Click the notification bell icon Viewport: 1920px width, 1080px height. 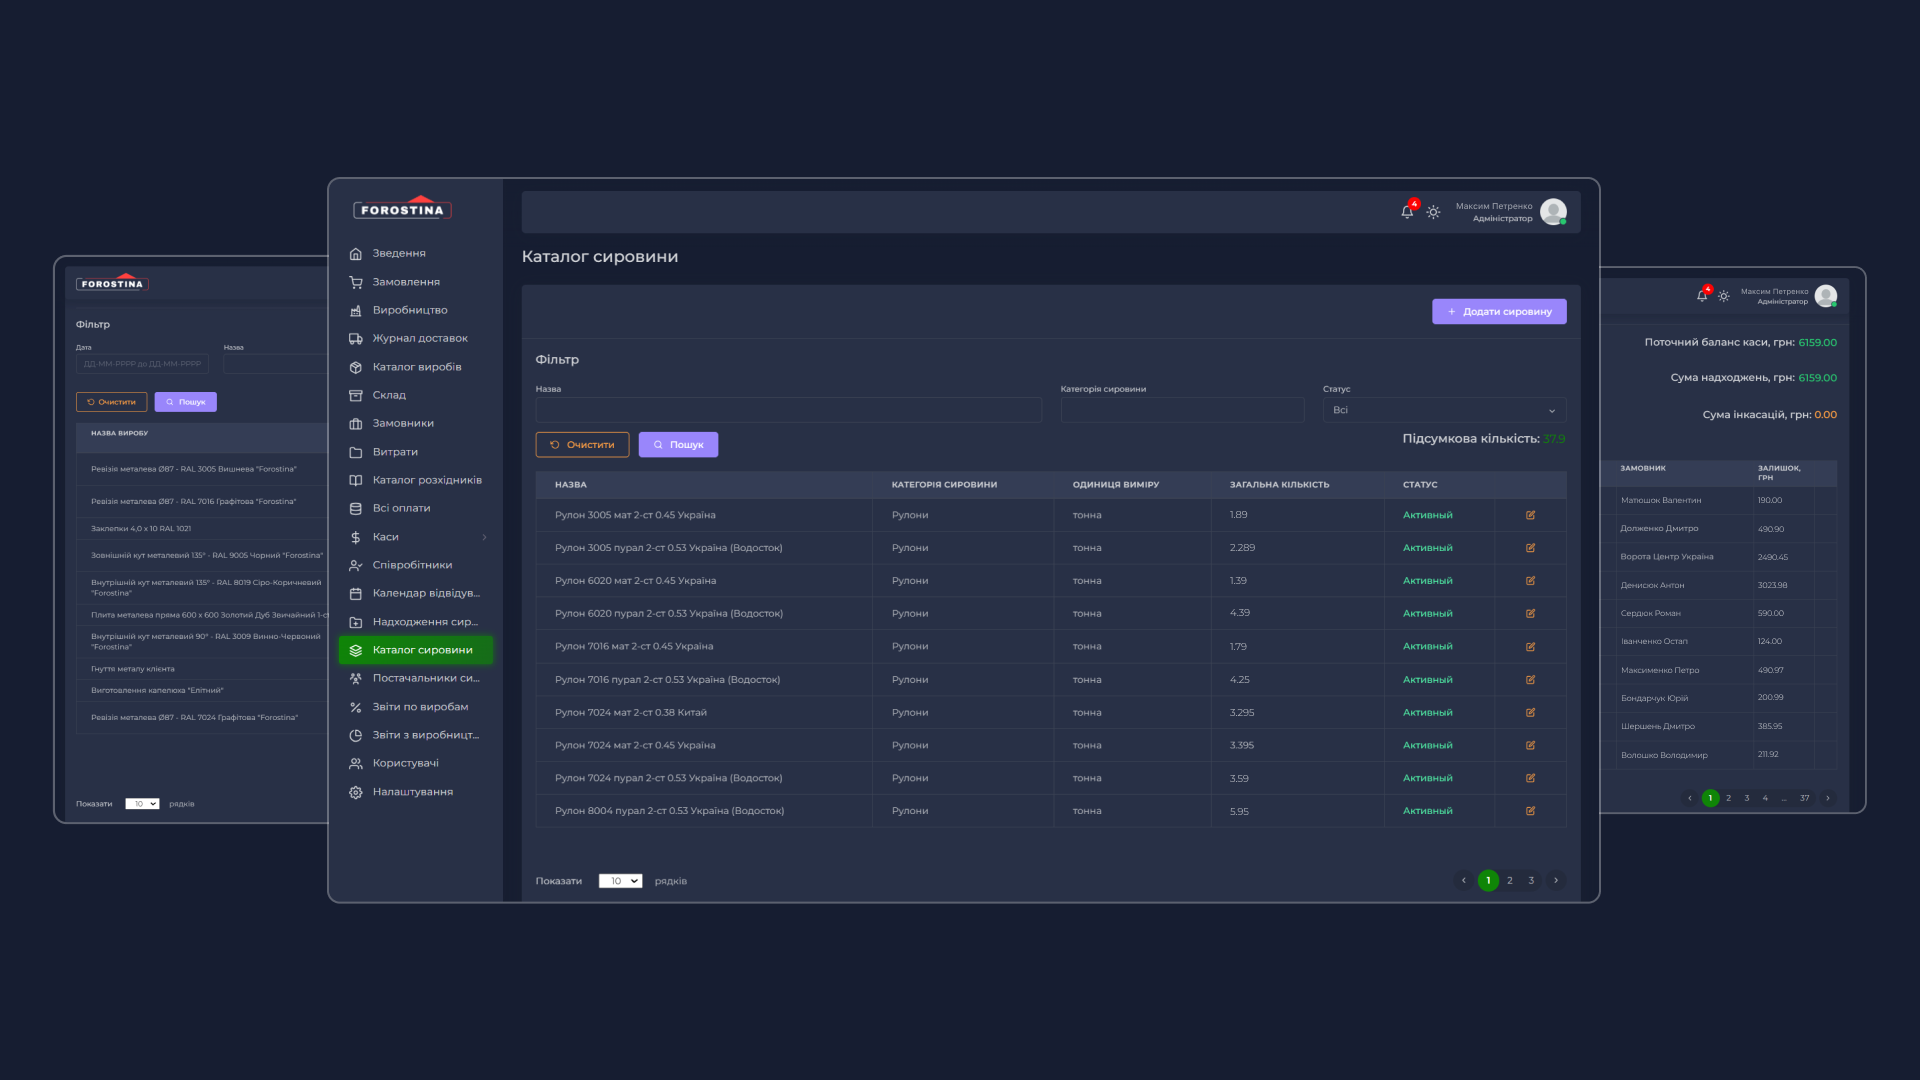(x=1407, y=212)
